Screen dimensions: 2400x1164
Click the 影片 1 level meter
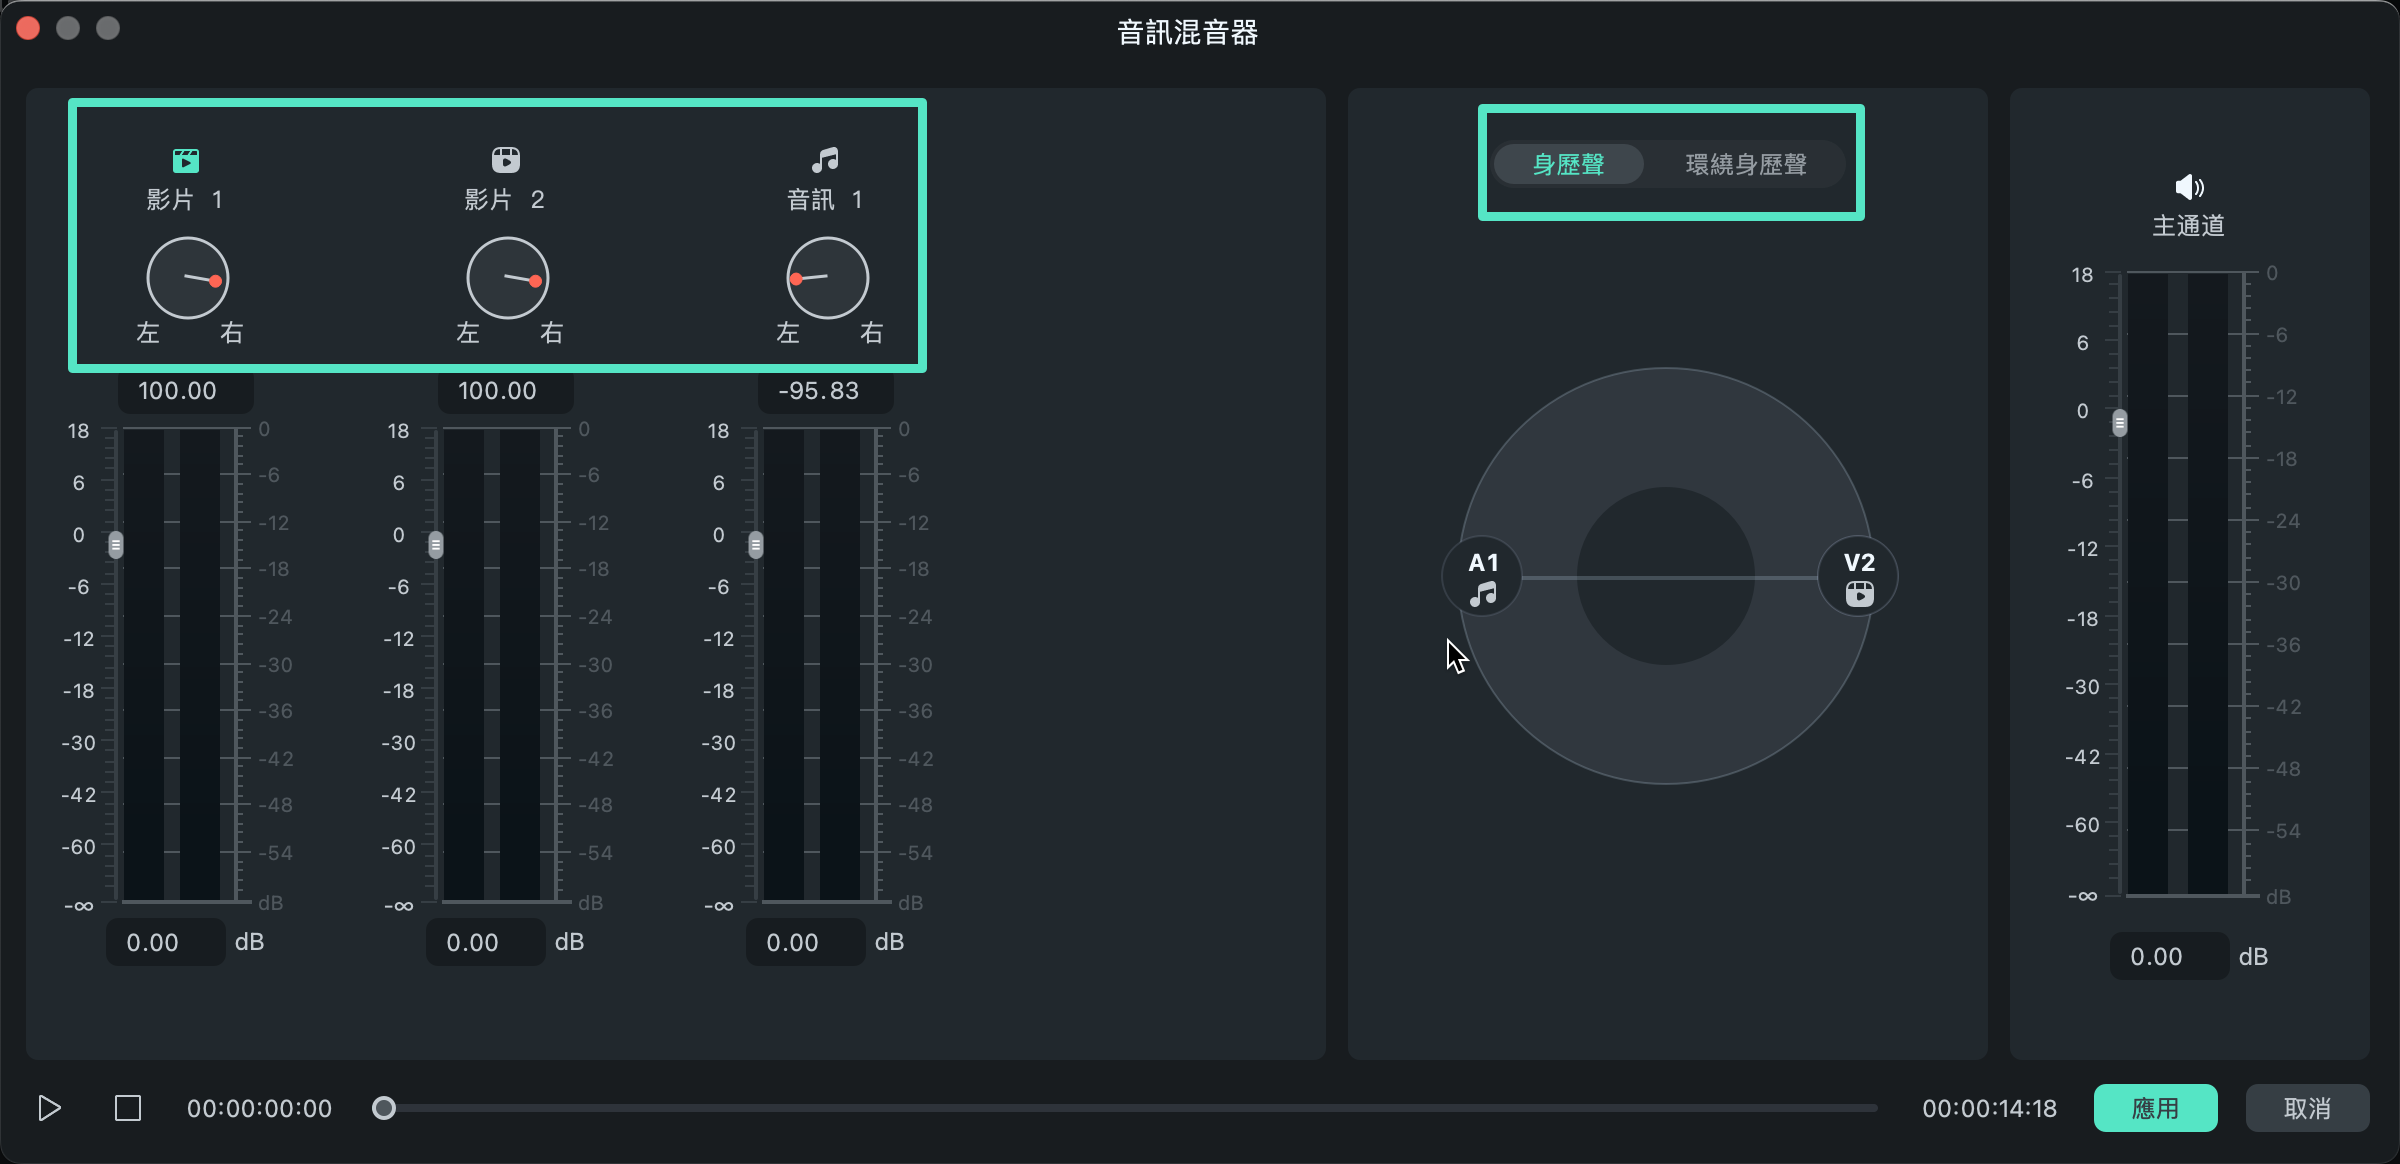coord(172,665)
